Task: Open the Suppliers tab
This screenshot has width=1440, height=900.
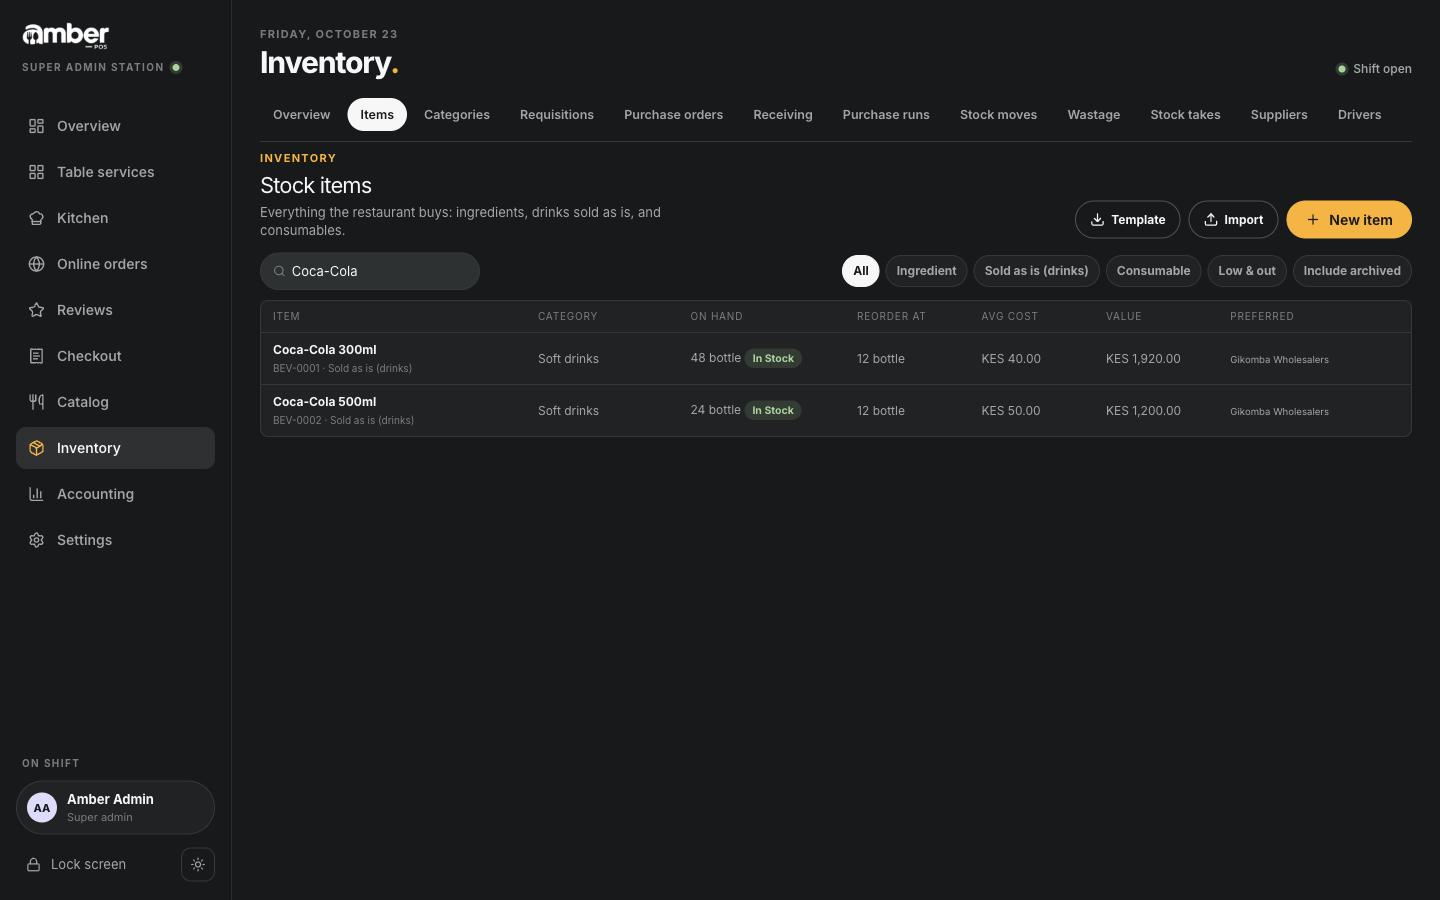Action: [1279, 115]
